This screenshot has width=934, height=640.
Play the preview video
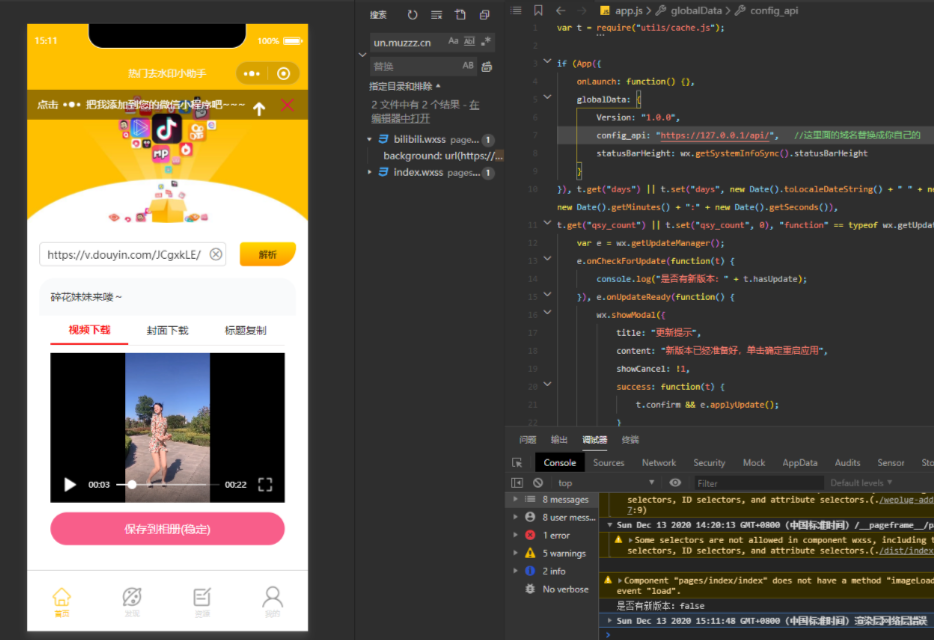click(x=70, y=484)
